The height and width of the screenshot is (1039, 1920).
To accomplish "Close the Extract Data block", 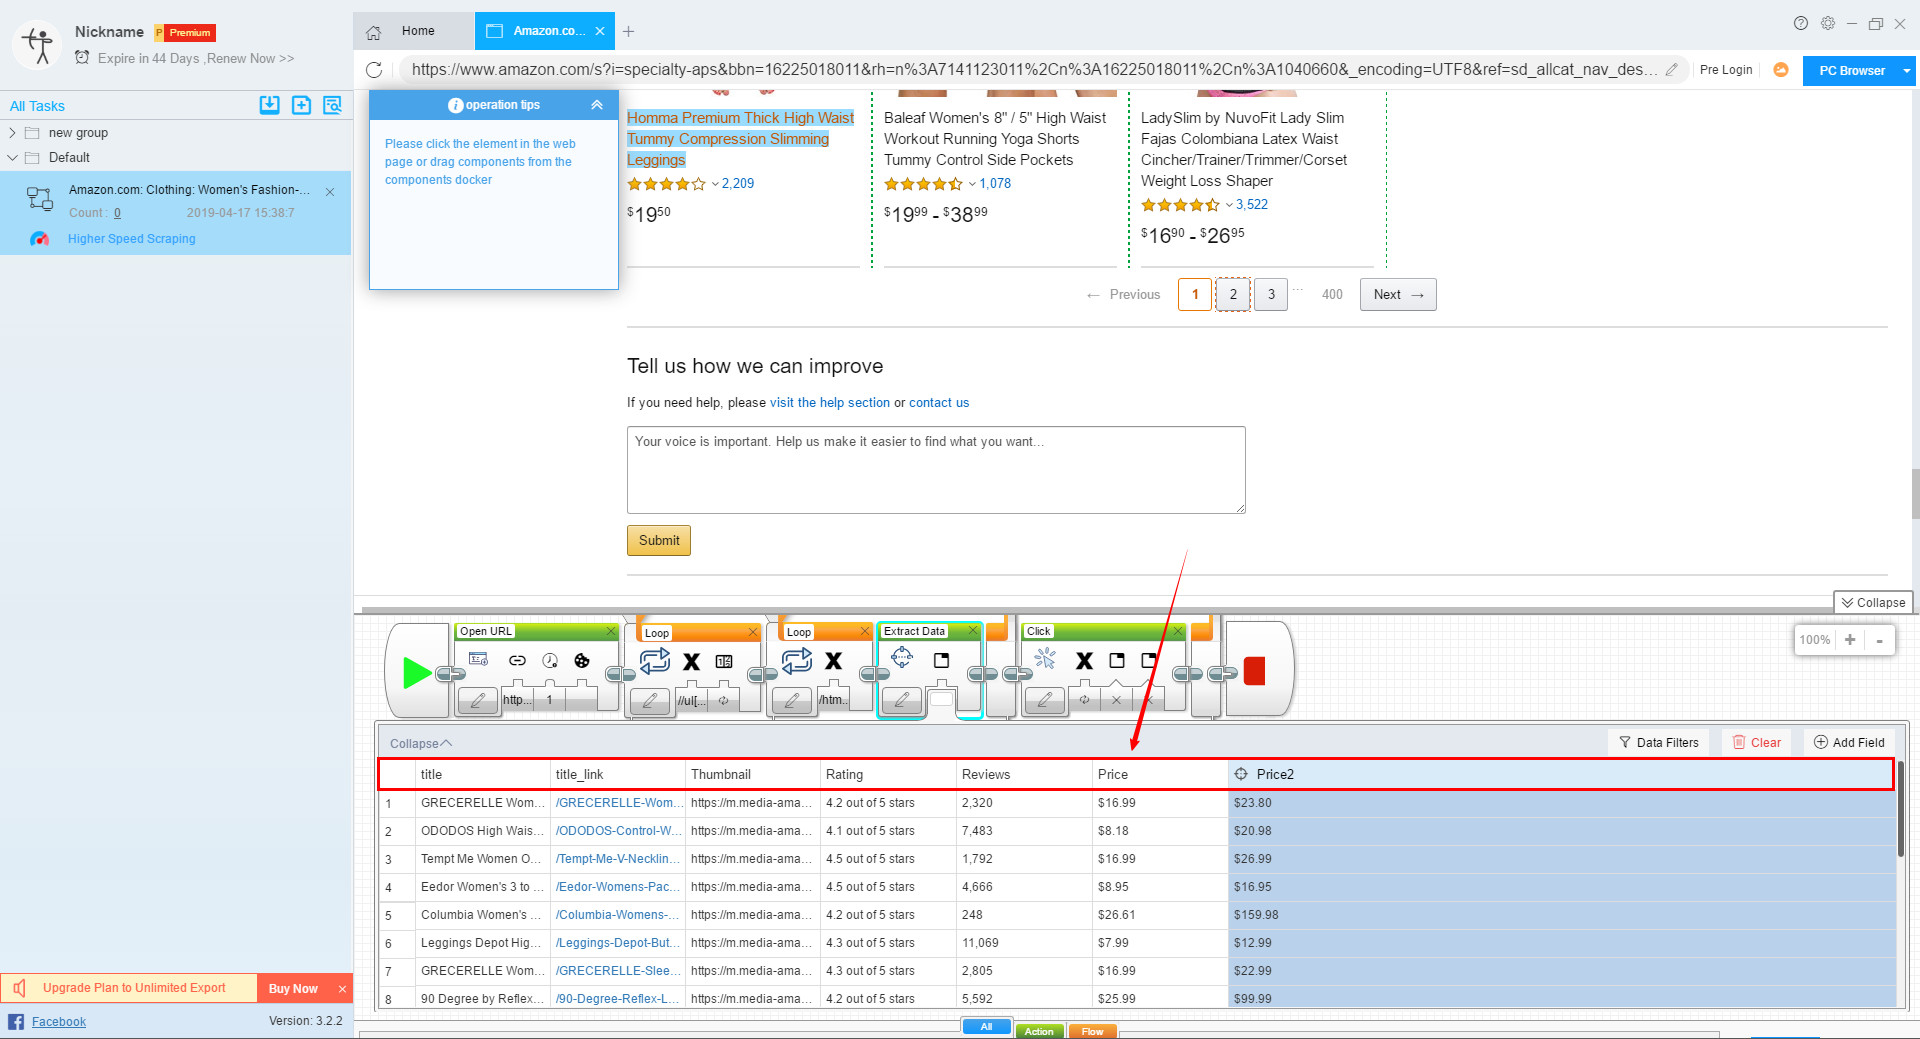I will (x=972, y=631).
